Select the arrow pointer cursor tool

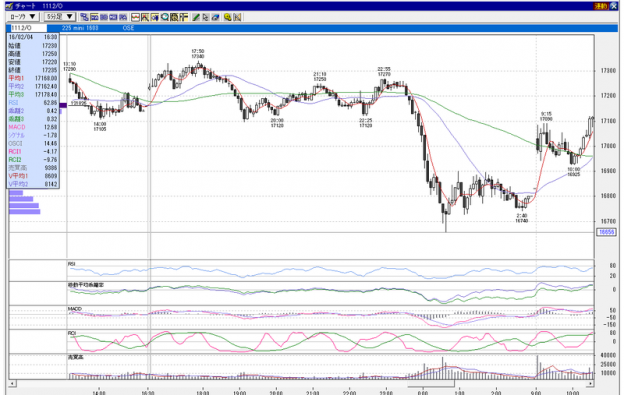[206, 17]
